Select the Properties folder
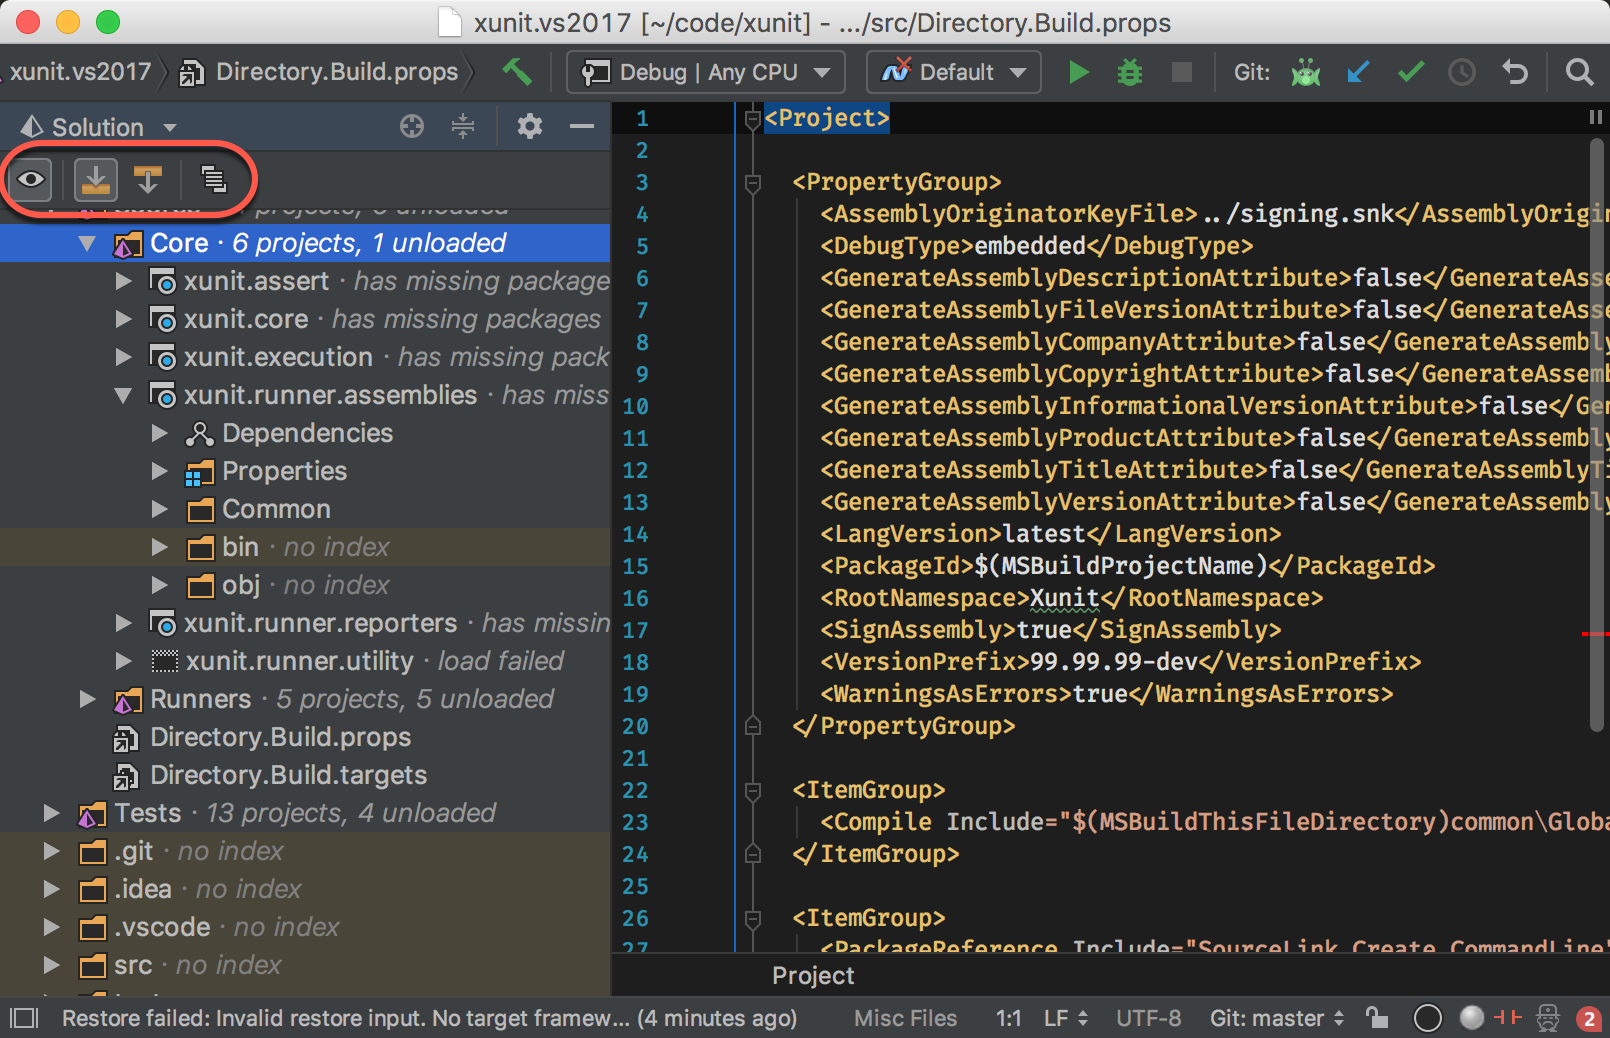This screenshot has width=1610, height=1038. pos(284,471)
